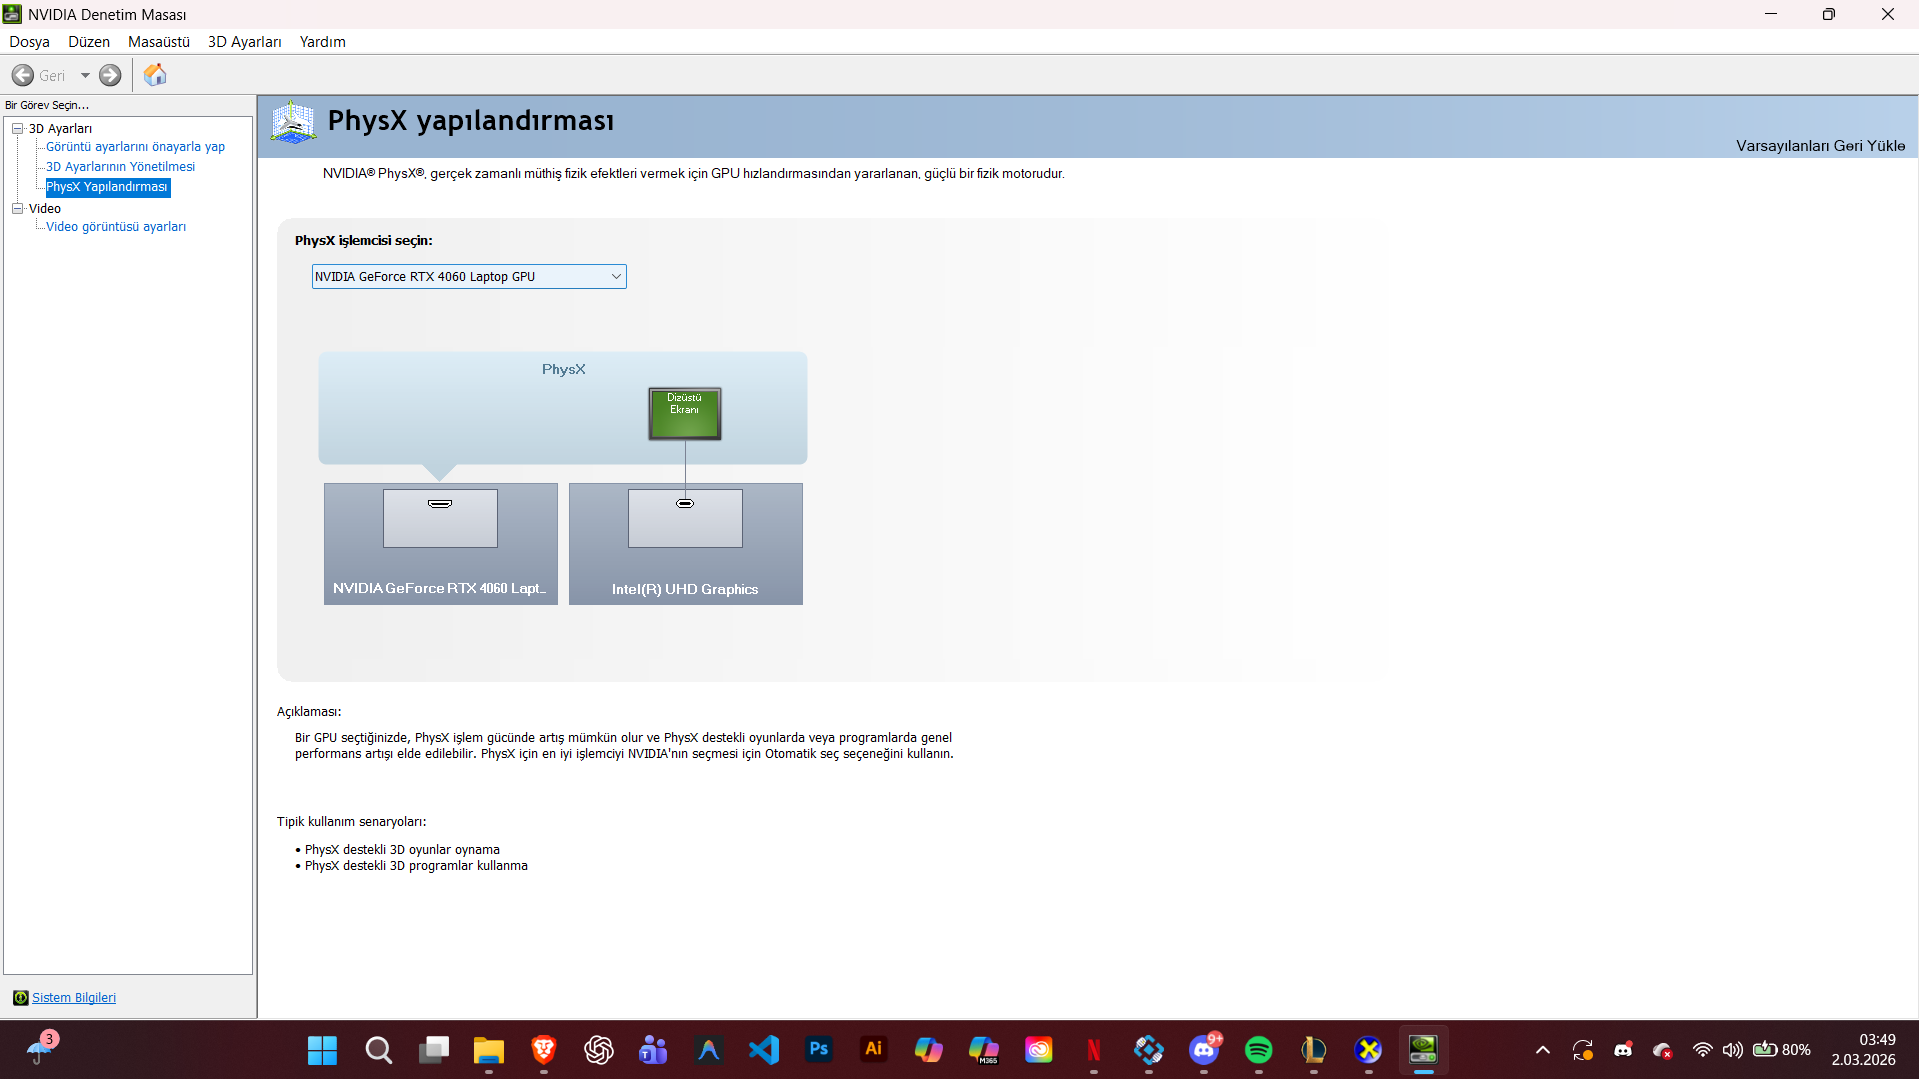
Task: Open Spotify from the taskbar
Action: [1258, 1050]
